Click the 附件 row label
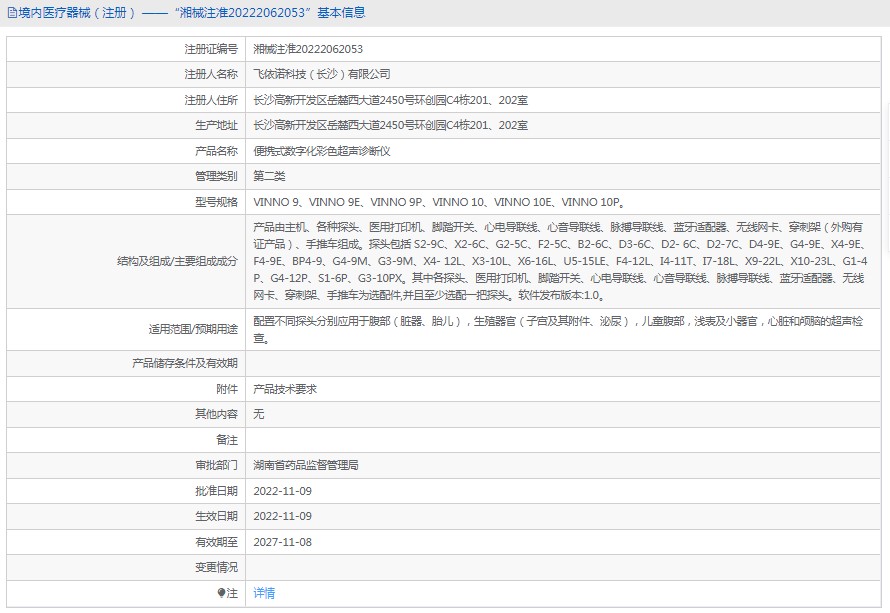 point(227,389)
